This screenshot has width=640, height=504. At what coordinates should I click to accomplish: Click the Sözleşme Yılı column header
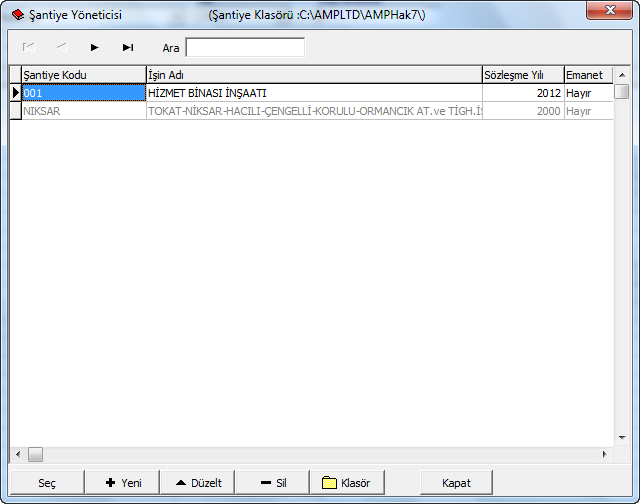[x=522, y=75]
